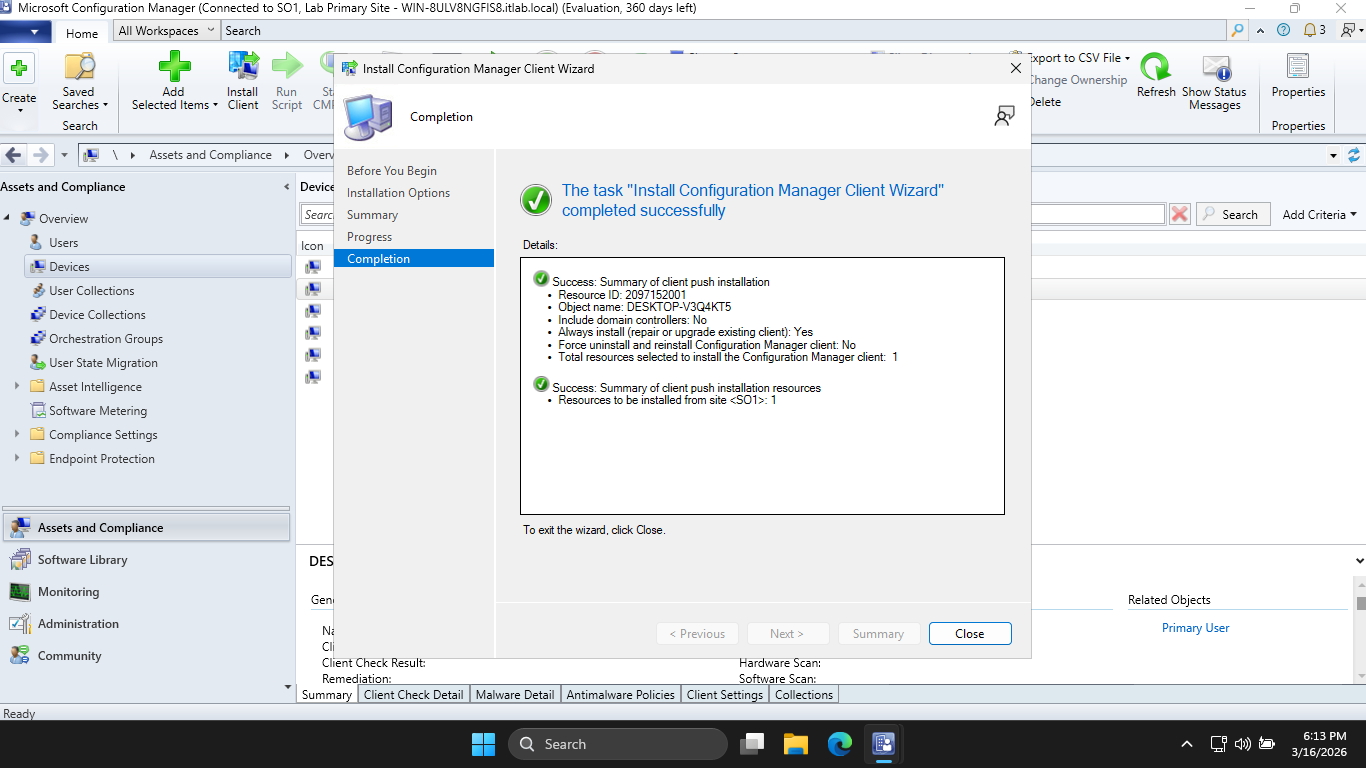Select Device Collections in tree

click(97, 315)
